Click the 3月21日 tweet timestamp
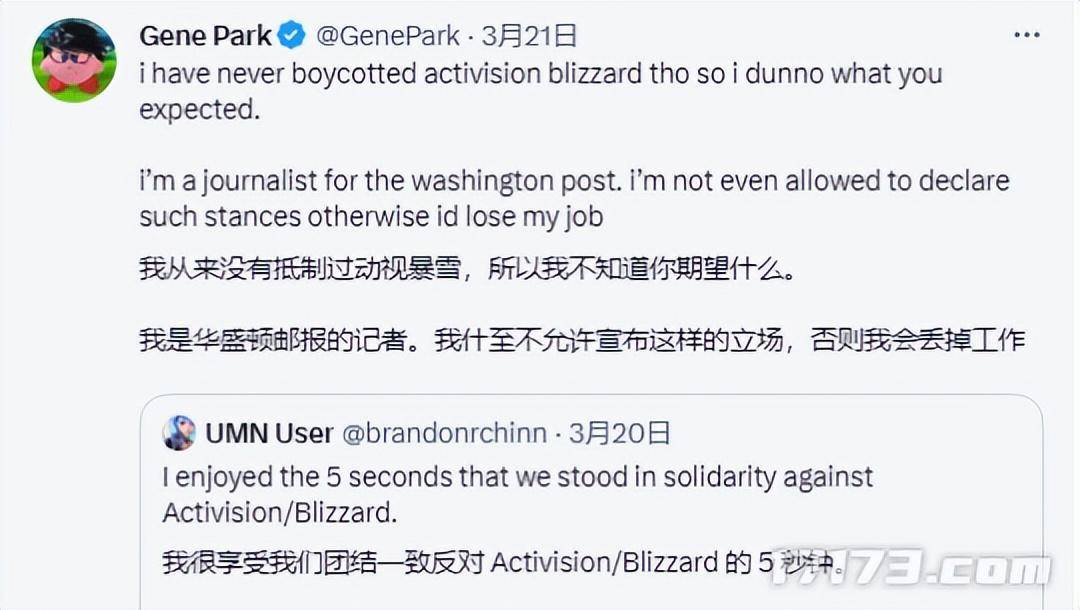1080x610 pixels. (529, 37)
